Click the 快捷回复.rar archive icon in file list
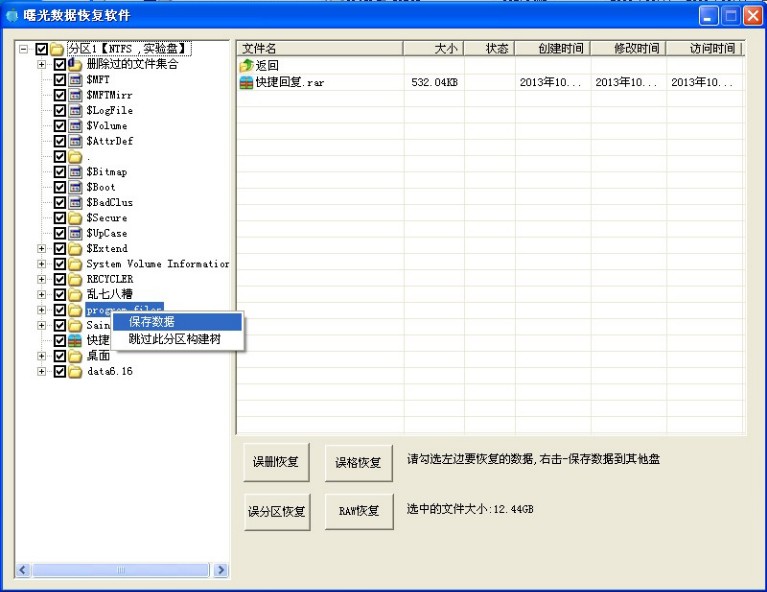The width and height of the screenshot is (767, 592). tap(246, 83)
